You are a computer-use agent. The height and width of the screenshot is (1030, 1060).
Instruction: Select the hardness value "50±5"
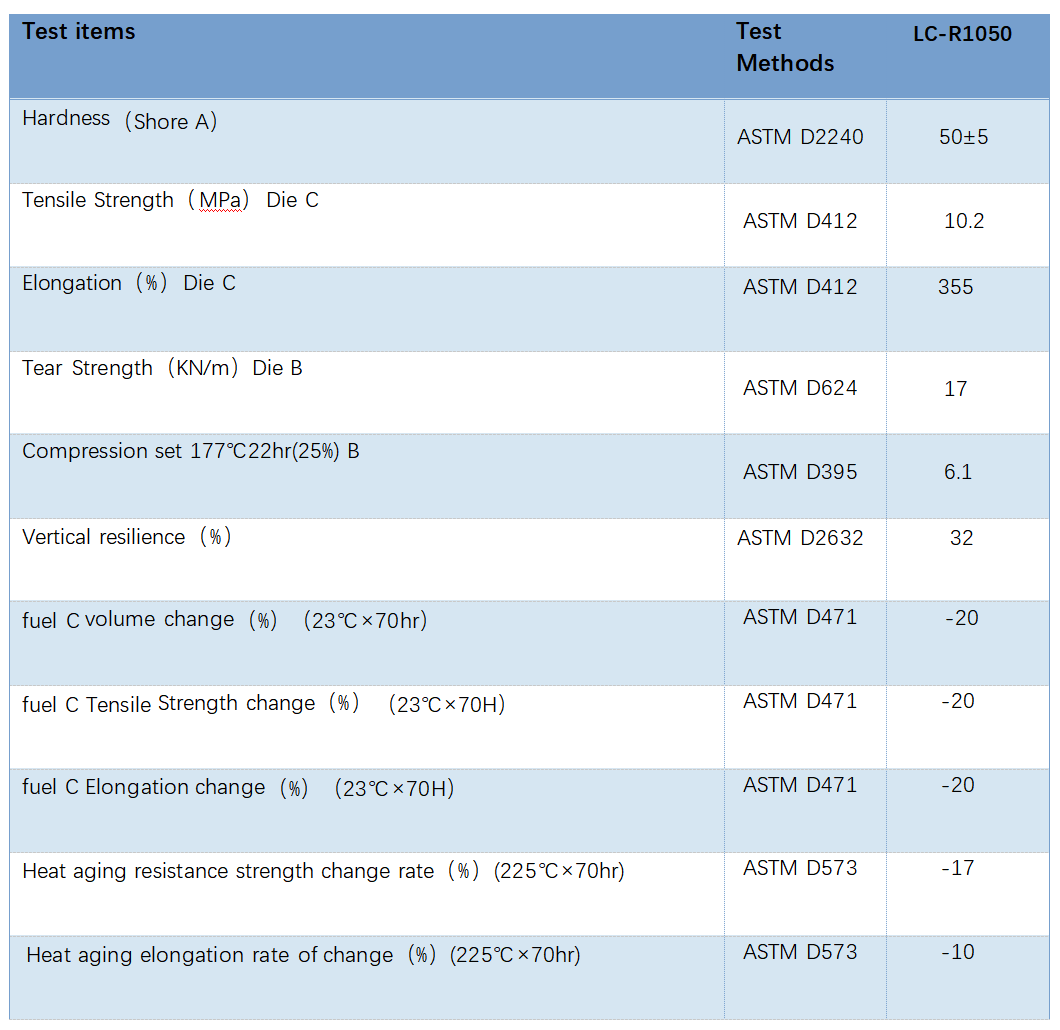click(964, 137)
